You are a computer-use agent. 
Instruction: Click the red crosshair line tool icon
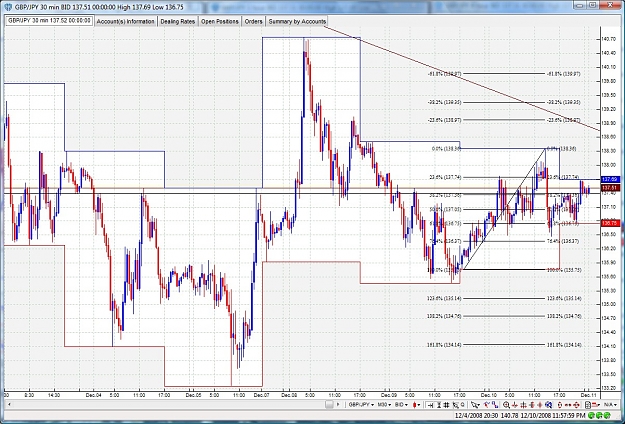click(515, 405)
